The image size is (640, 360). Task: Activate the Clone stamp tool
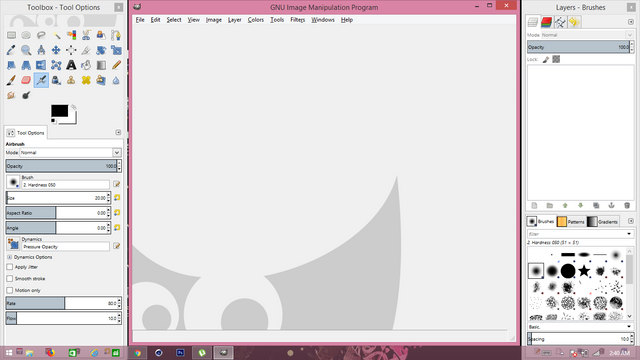71,80
